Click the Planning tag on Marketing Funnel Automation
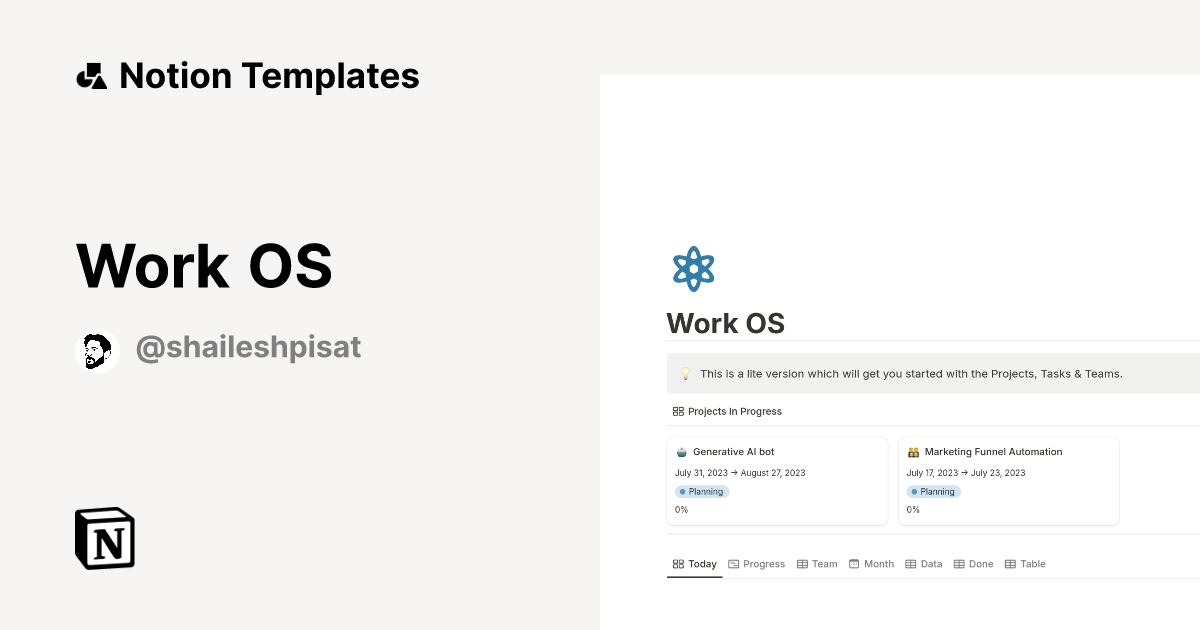Image resolution: width=1200 pixels, height=630 pixels. pyautogui.click(x=933, y=491)
